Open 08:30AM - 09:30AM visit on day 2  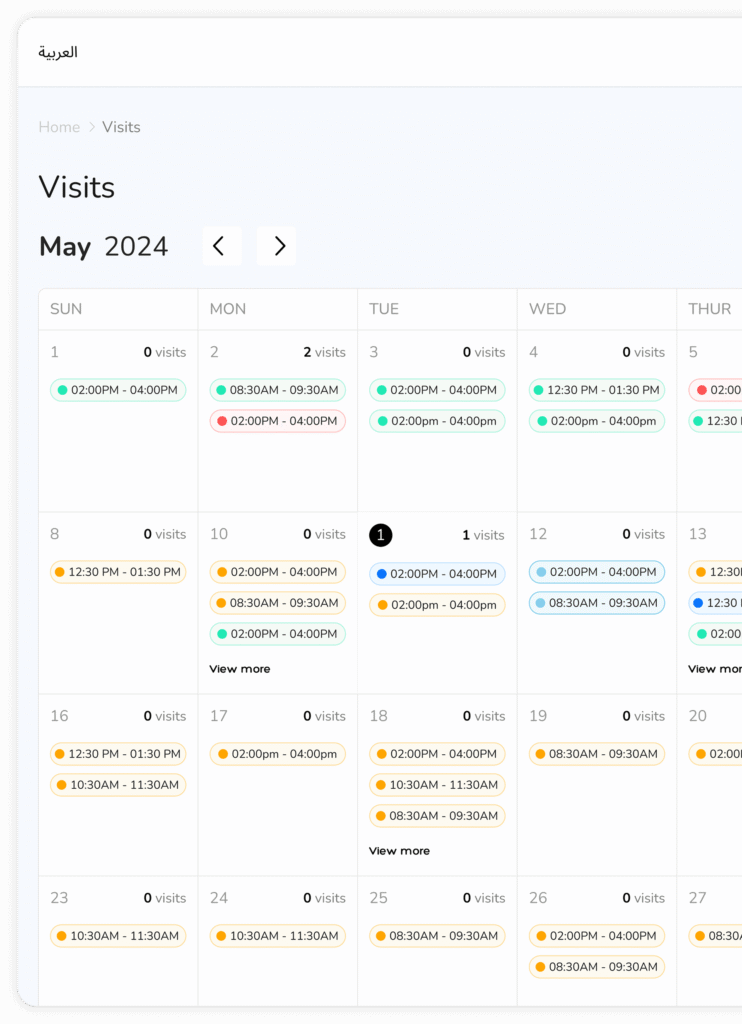coord(277,390)
